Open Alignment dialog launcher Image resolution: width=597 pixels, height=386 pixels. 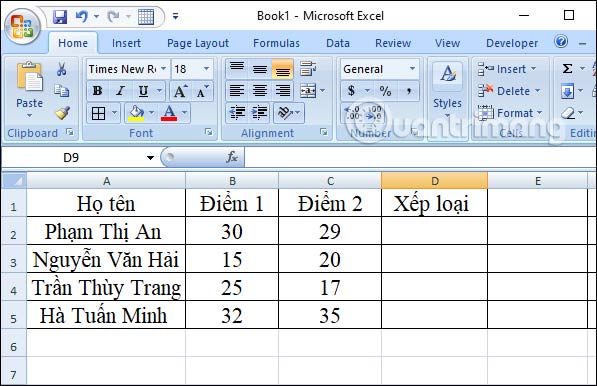[324, 132]
